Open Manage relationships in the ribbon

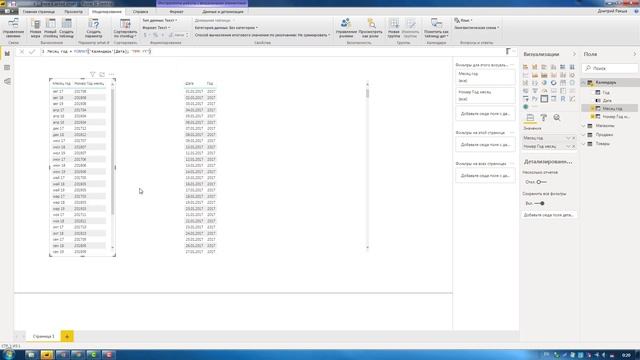(x=13, y=28)
